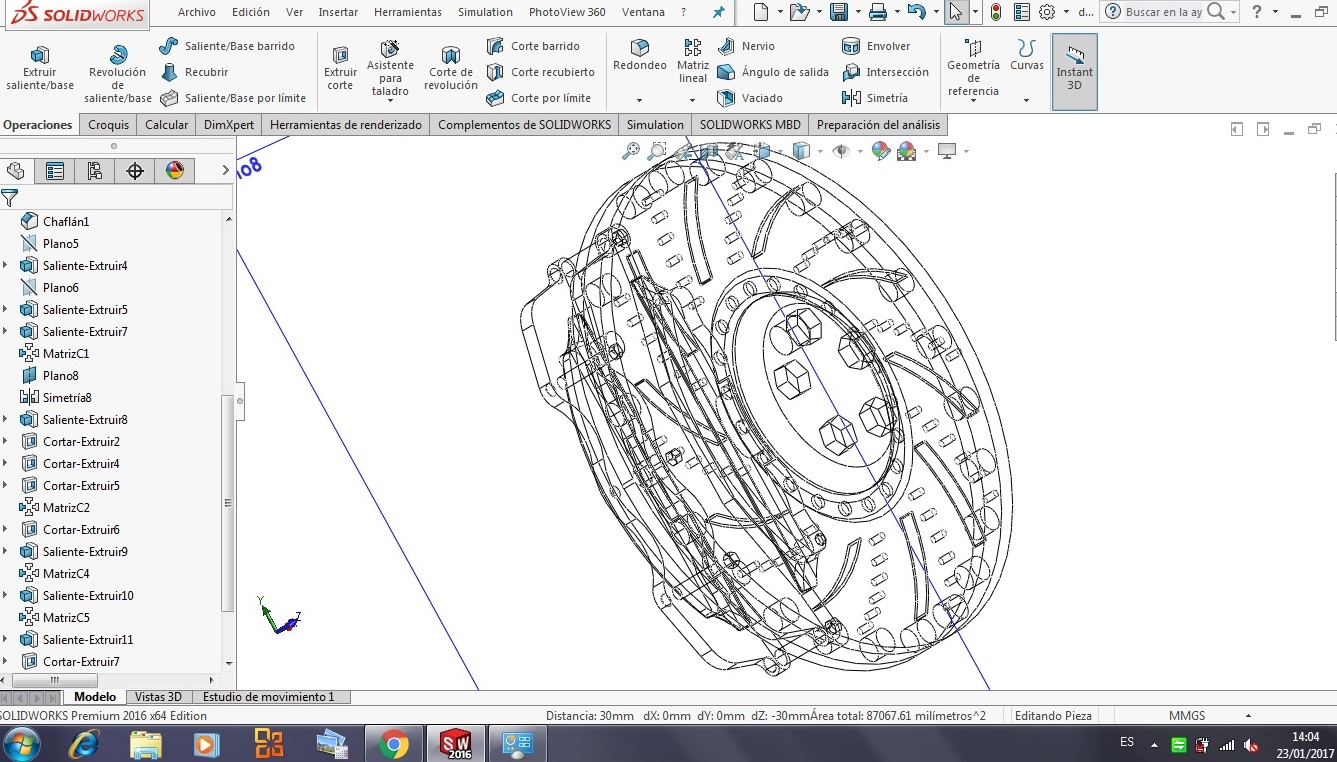The height and width of the screenshot is (762, 1337).
Task: Open the Curvas dropdown arrow
Action: point(1026,100)
